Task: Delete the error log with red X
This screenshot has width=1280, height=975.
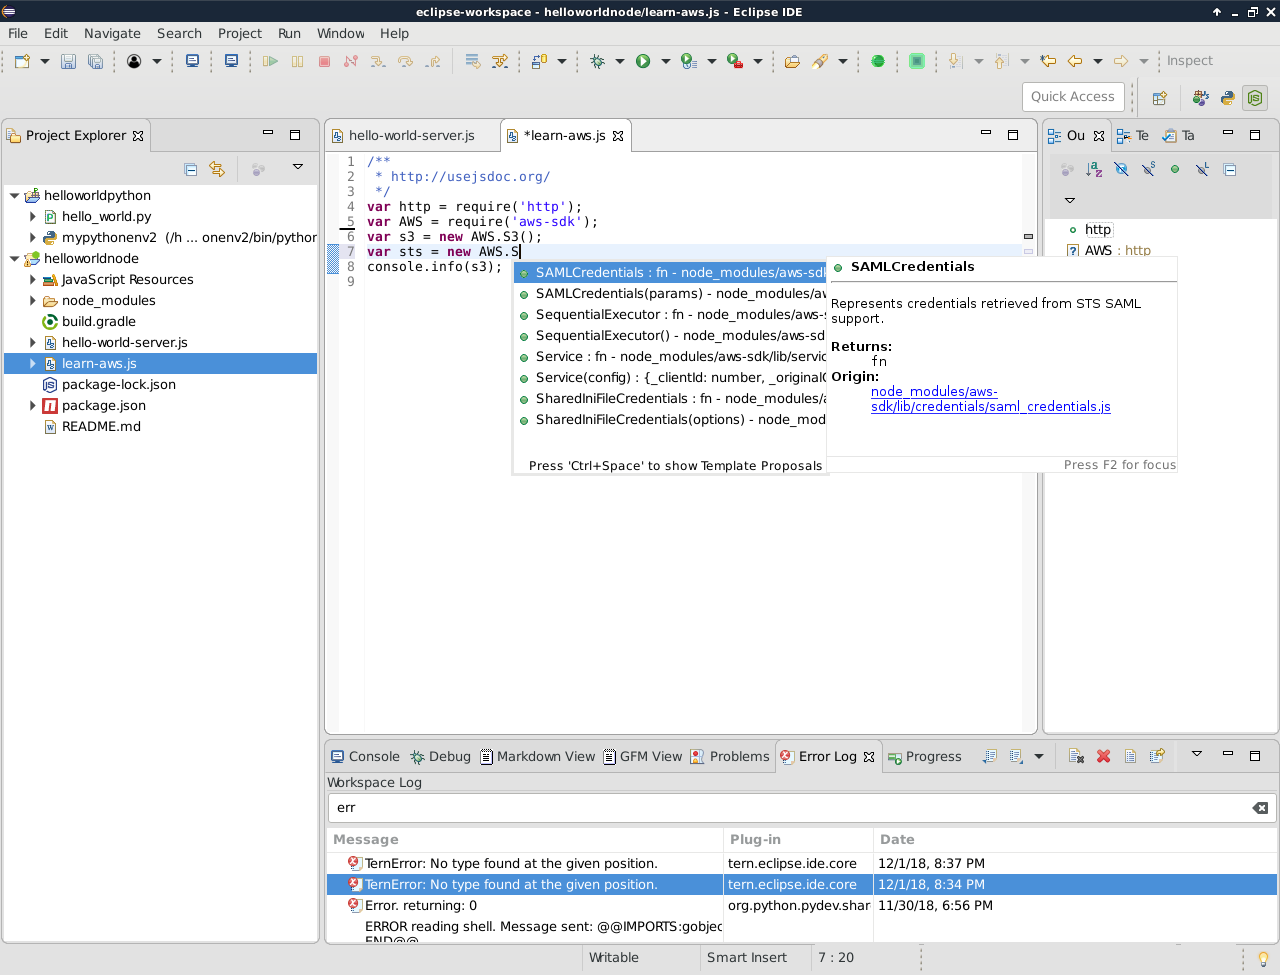Action: [x=1103, y=756]
